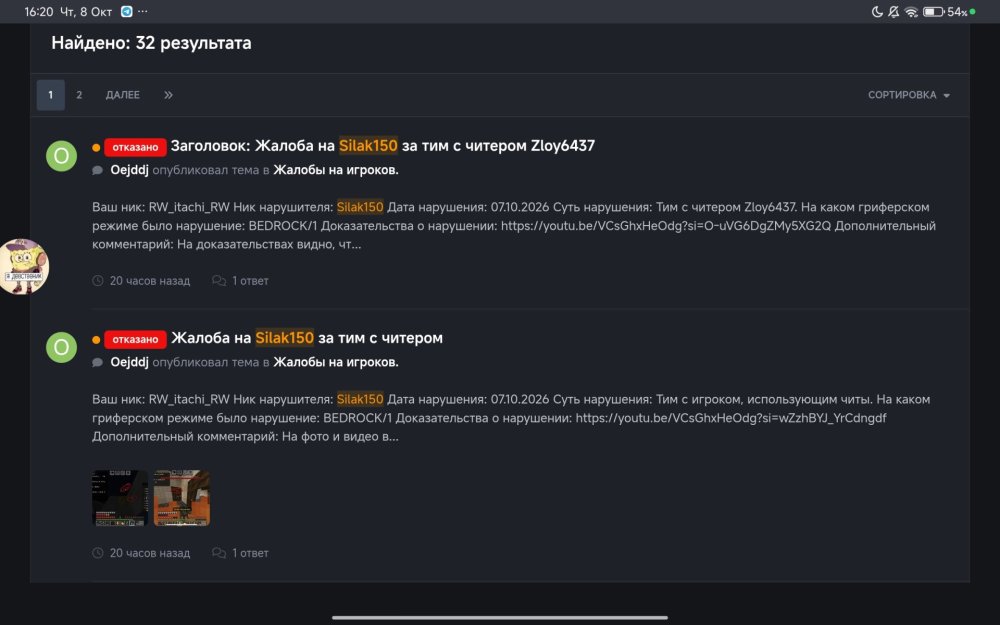1000x625 pixels.
Task: Open 'Жалобы на игроков.' forum link in second result
Action: [x=336, y=362]
